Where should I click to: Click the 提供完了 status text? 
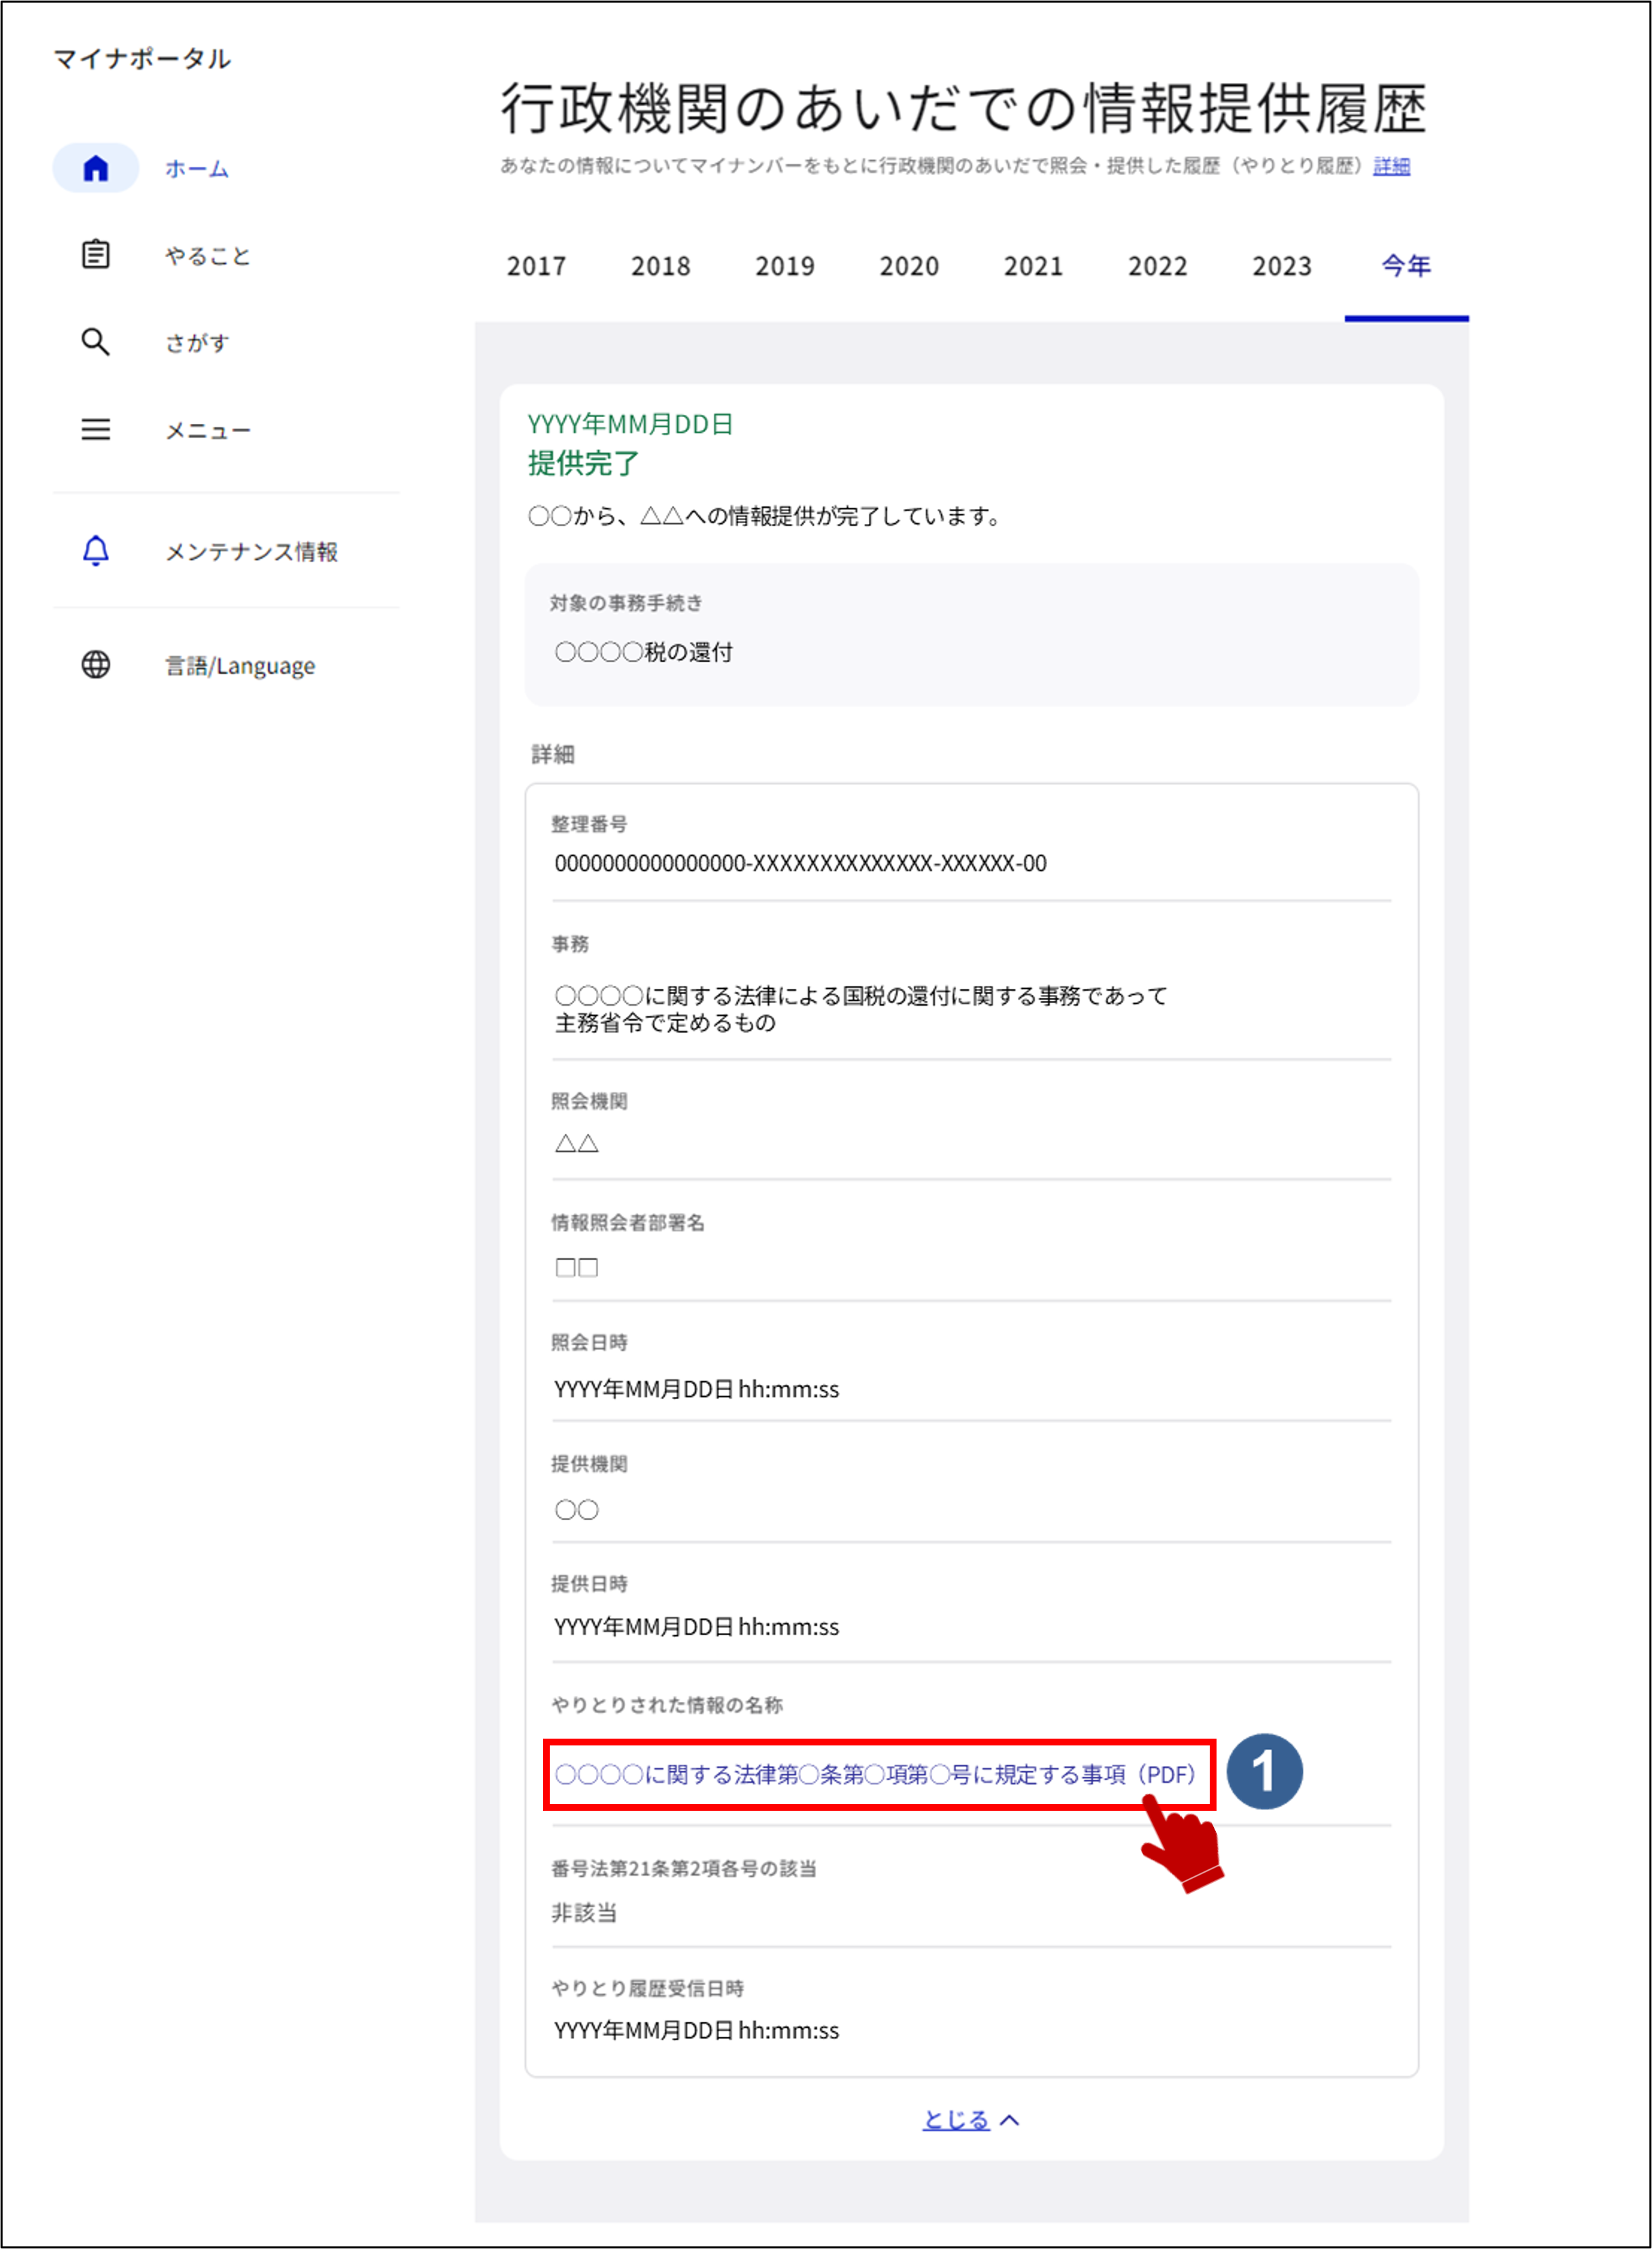click(x=583, y=463)
